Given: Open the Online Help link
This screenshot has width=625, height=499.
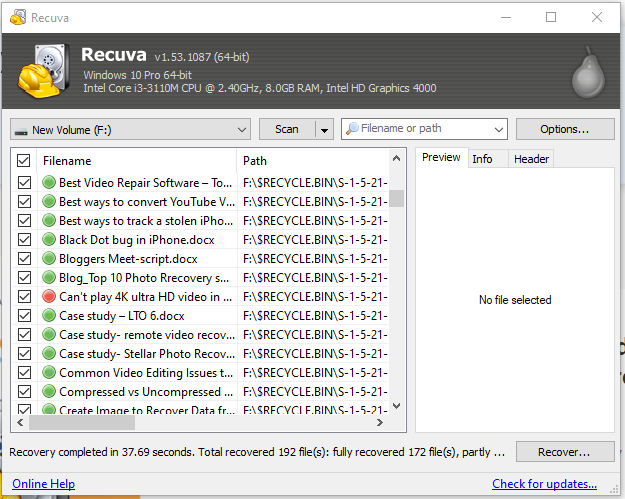Looking at the screenshot, I should tap(43, 483).
